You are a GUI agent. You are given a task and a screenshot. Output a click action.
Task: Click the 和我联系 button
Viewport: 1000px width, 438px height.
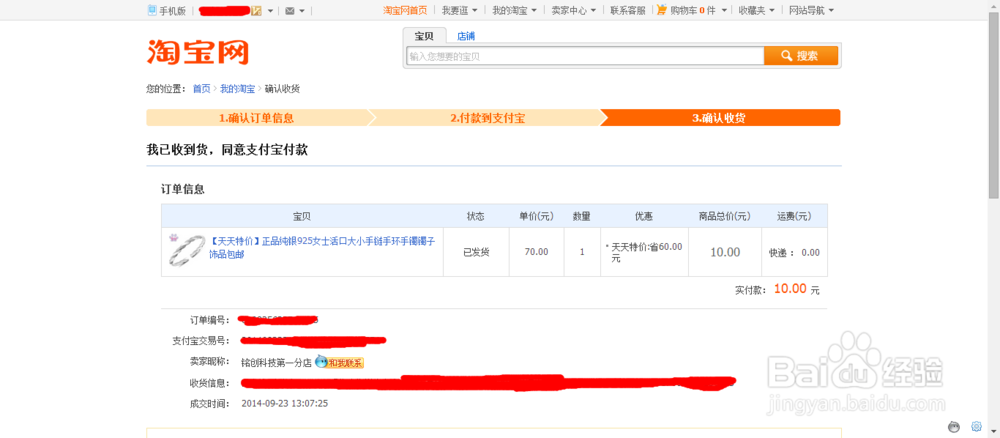click(x=346, y=363)
